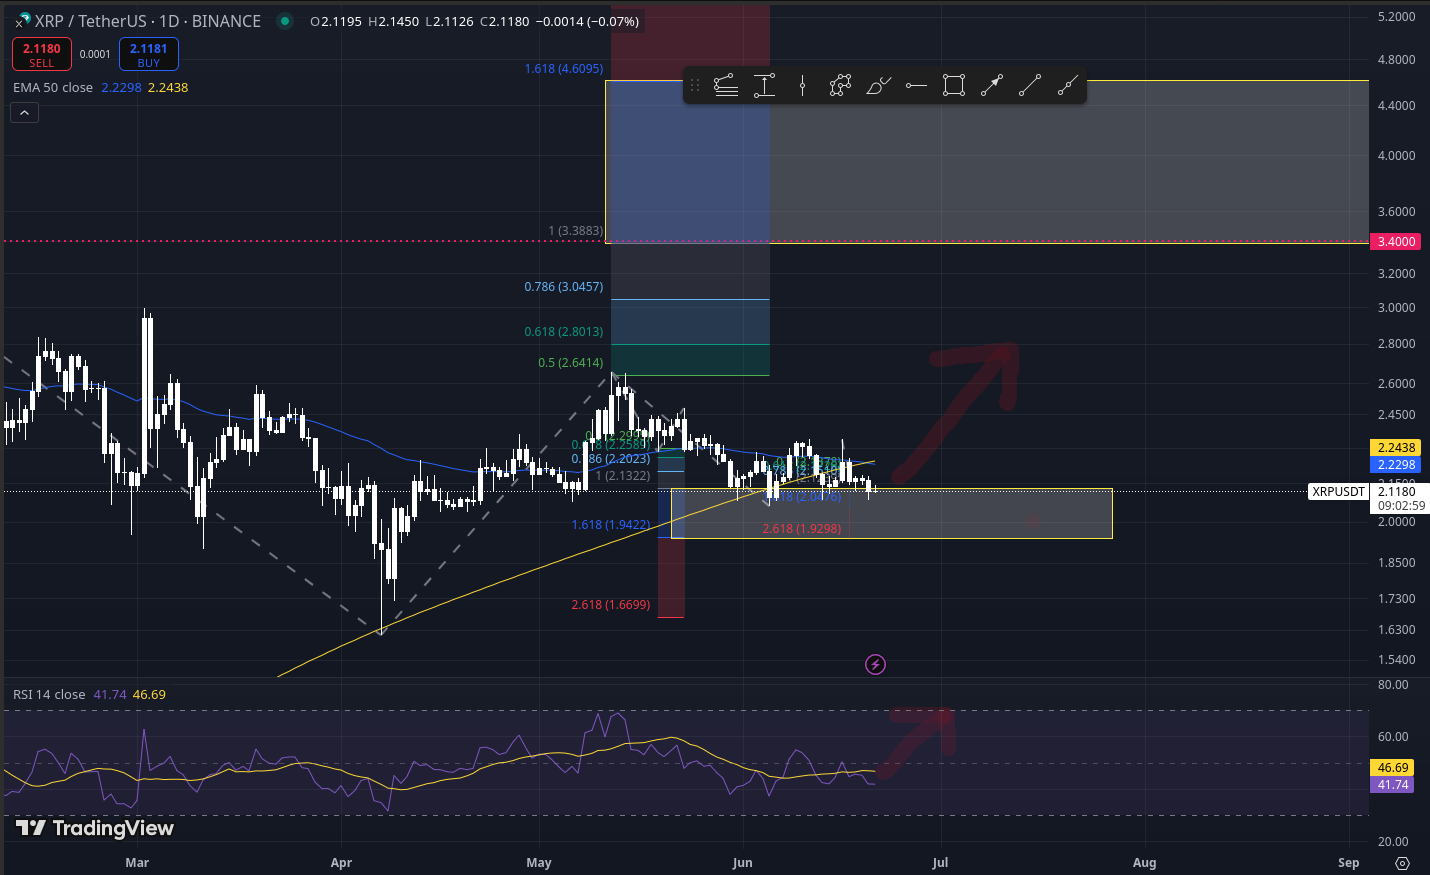Click the 2.618 (1.9298) red Fib label

point(802,528)
